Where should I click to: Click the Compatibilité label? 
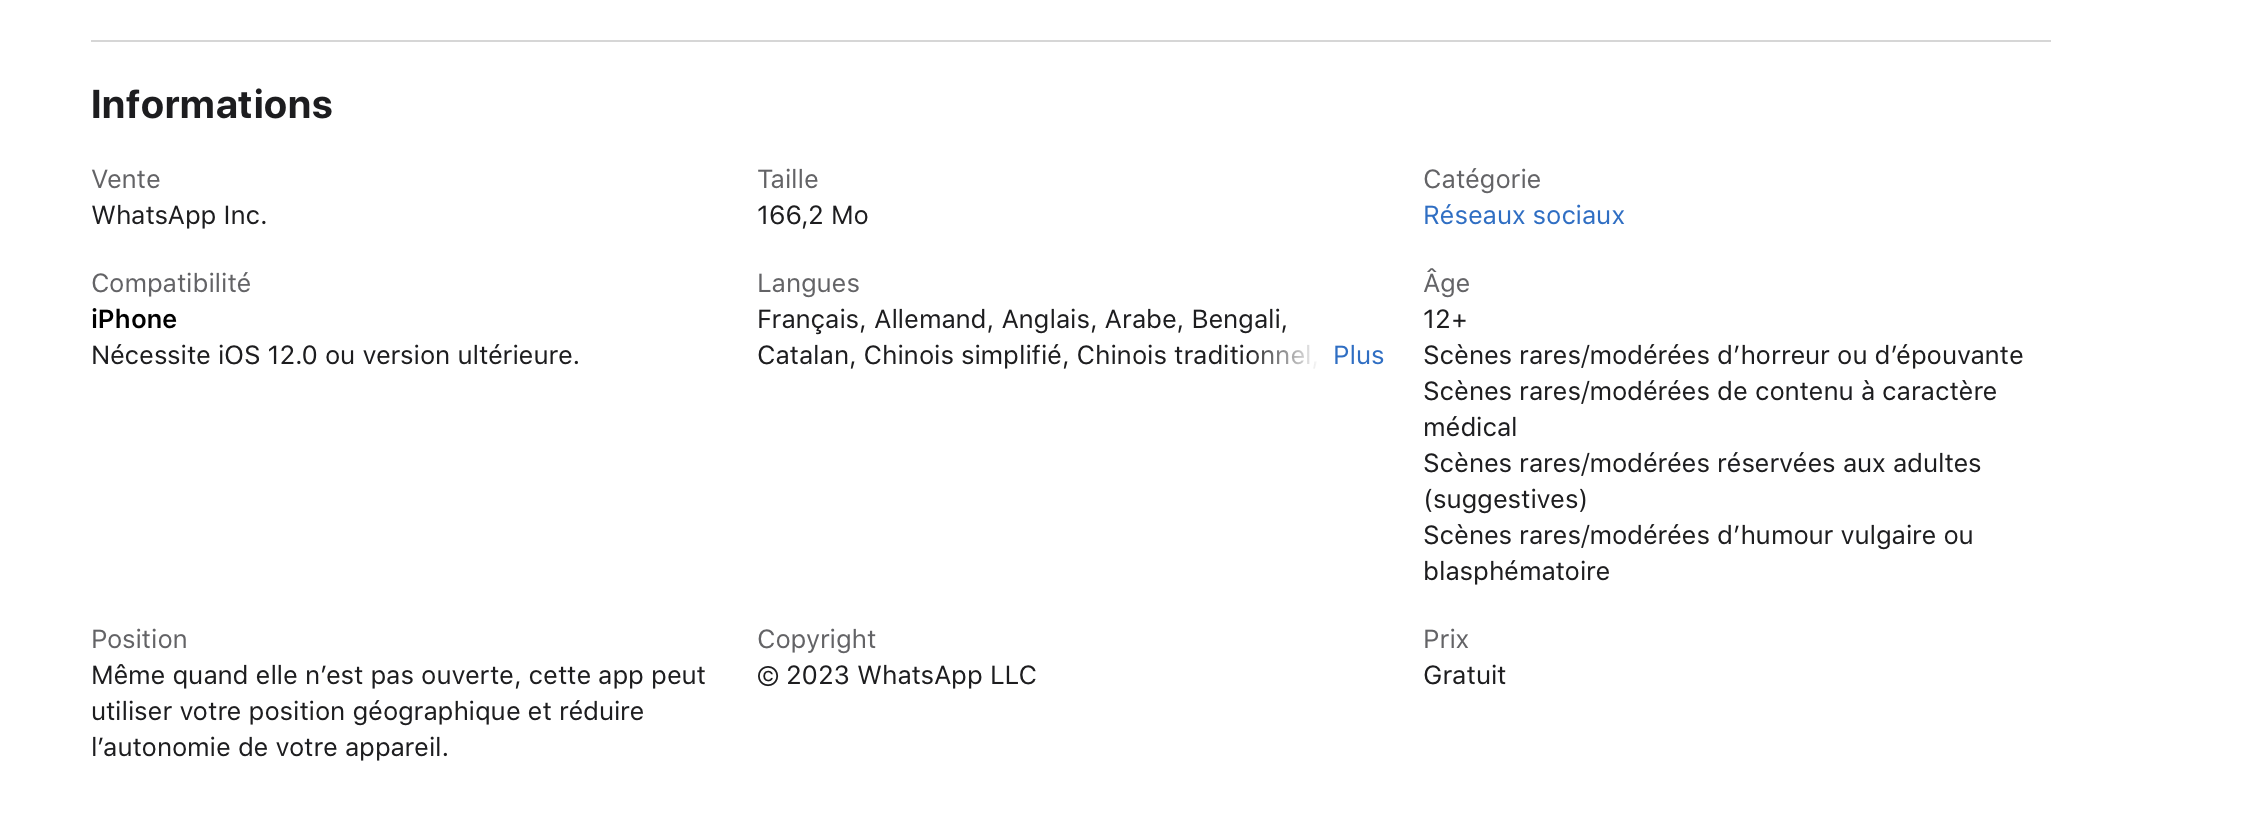tap(171, 283)
